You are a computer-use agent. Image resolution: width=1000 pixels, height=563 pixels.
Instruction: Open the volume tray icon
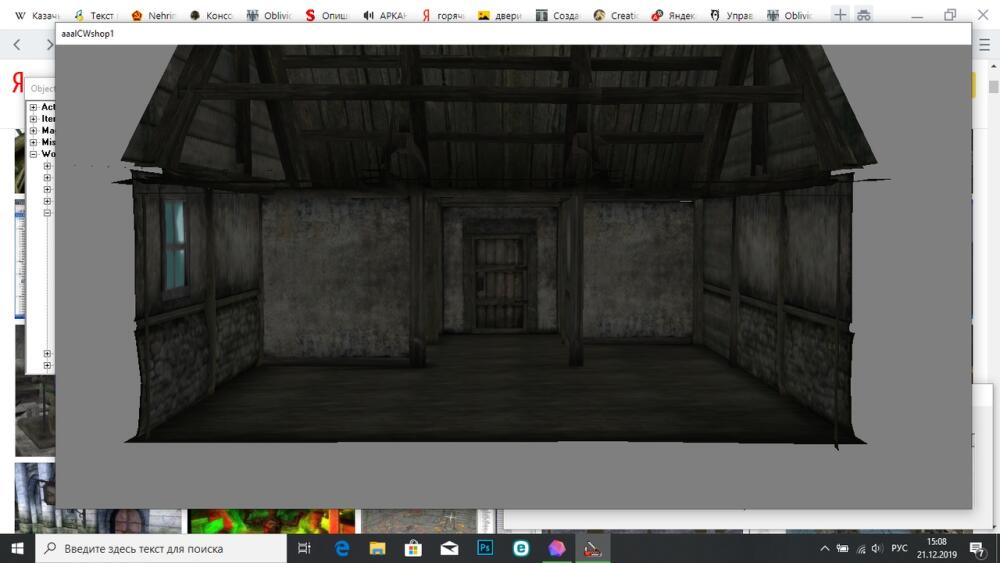878,548
